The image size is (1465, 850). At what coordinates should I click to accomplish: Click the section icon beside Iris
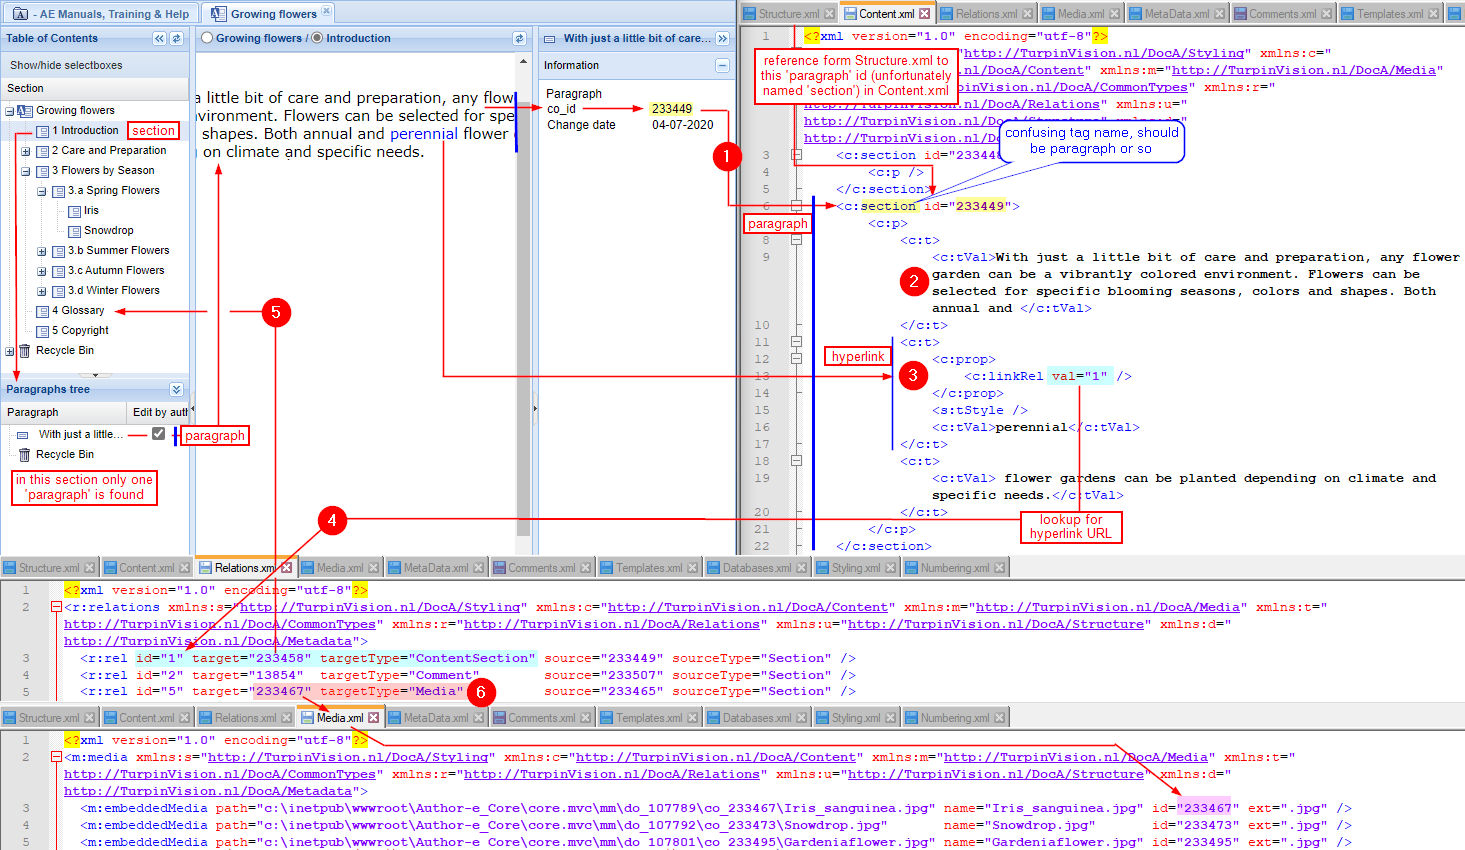(74, 211)
